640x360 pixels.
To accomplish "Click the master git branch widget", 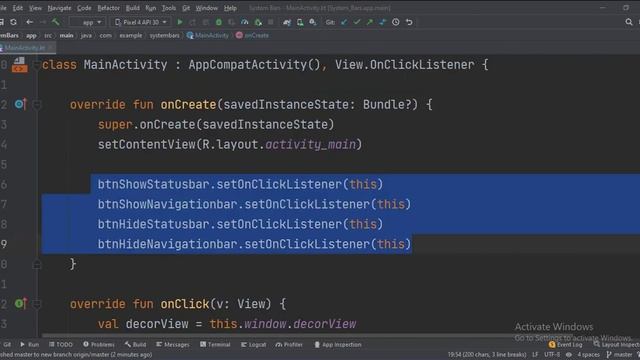I will pyautogui.click(x=620, y=355).
